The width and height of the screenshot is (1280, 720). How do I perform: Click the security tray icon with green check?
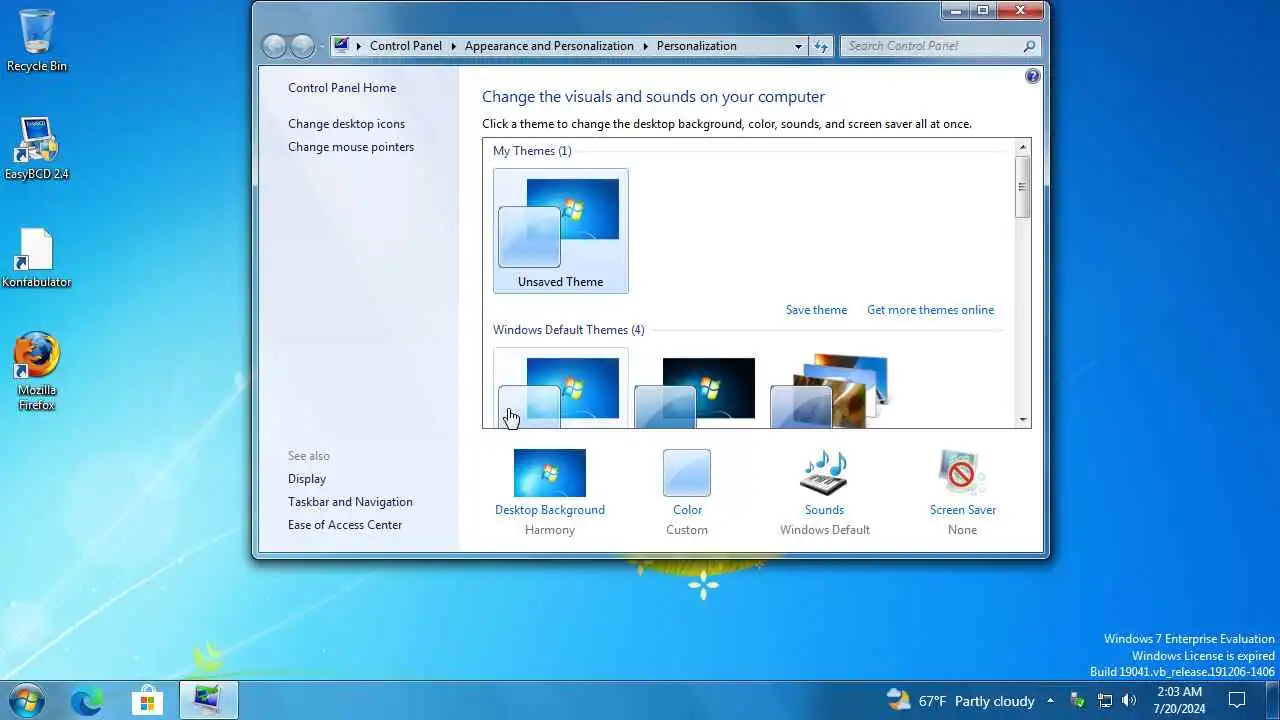[x=1078, y=700]
